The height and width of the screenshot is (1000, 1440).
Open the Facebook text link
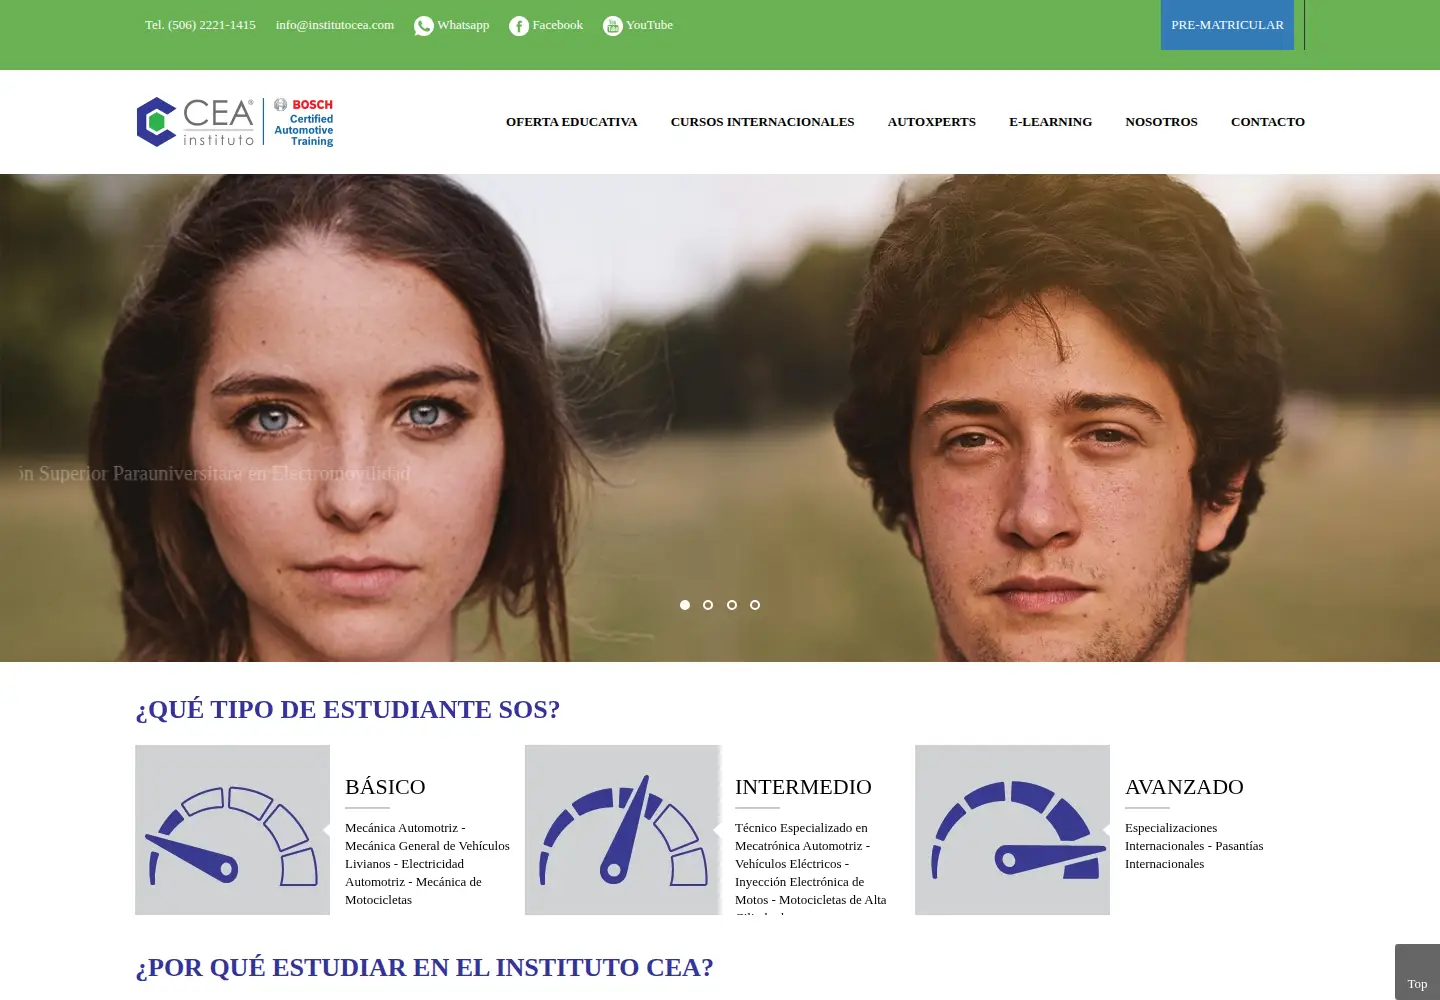[558, 25]
